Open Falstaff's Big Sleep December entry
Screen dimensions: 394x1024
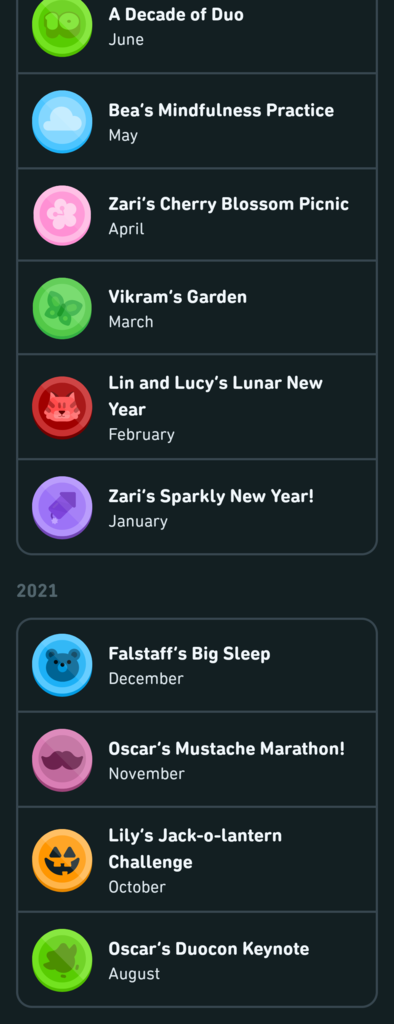pyautogui.click(x=197, y=665)
